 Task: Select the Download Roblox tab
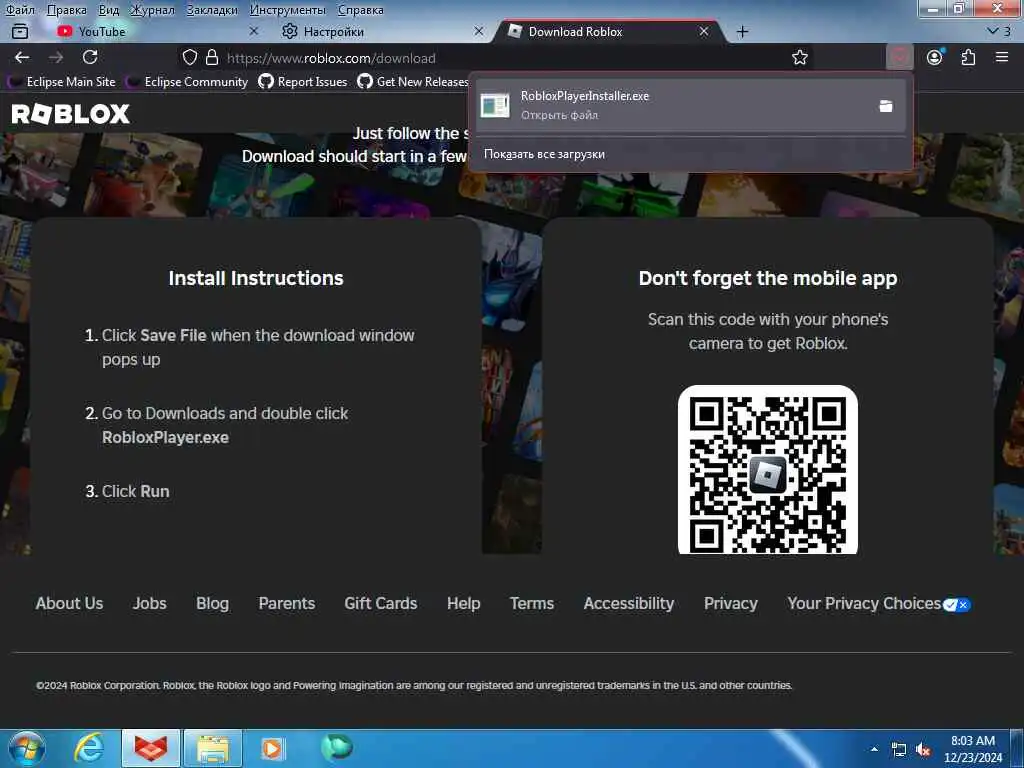[607, 31]
